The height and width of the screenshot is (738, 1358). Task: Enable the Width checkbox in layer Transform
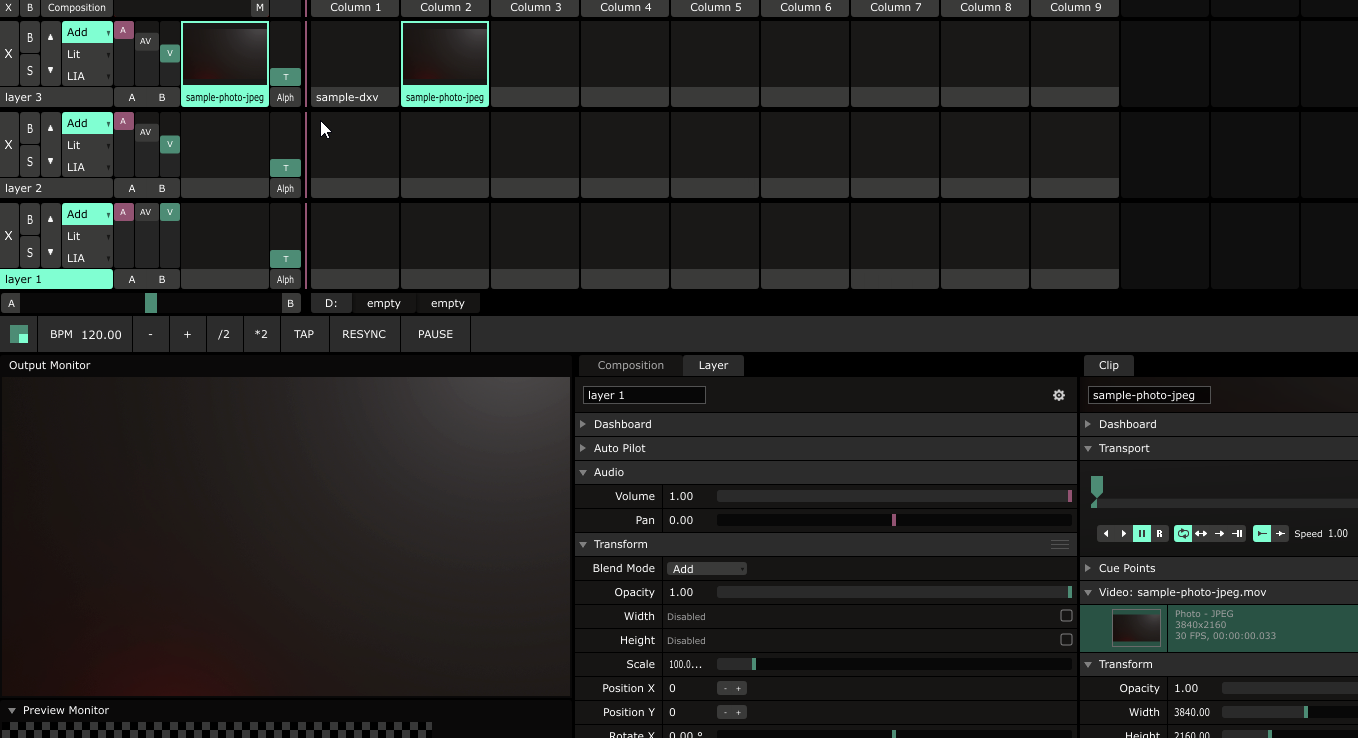click(x=1066, y=616)
